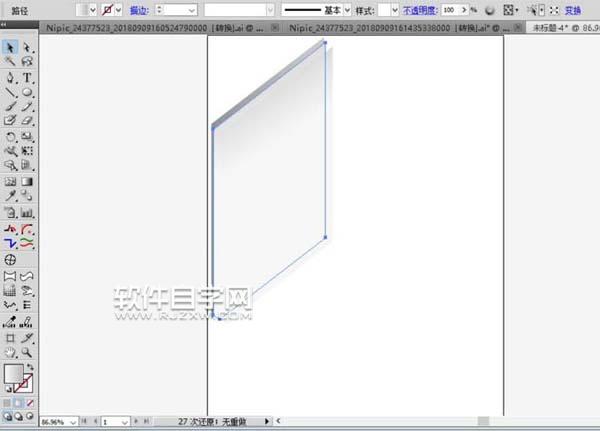Open the stroke weight dropdown
600x431 pixels.
click(192, 10)
